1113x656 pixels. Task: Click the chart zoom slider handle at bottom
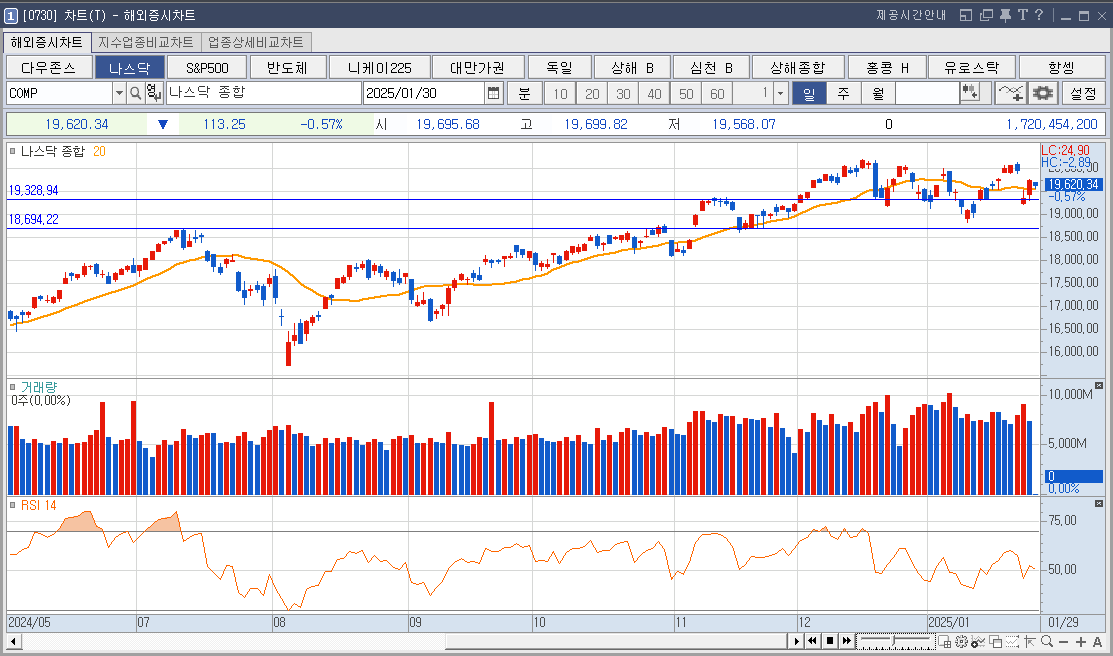(x=893, y=641)
